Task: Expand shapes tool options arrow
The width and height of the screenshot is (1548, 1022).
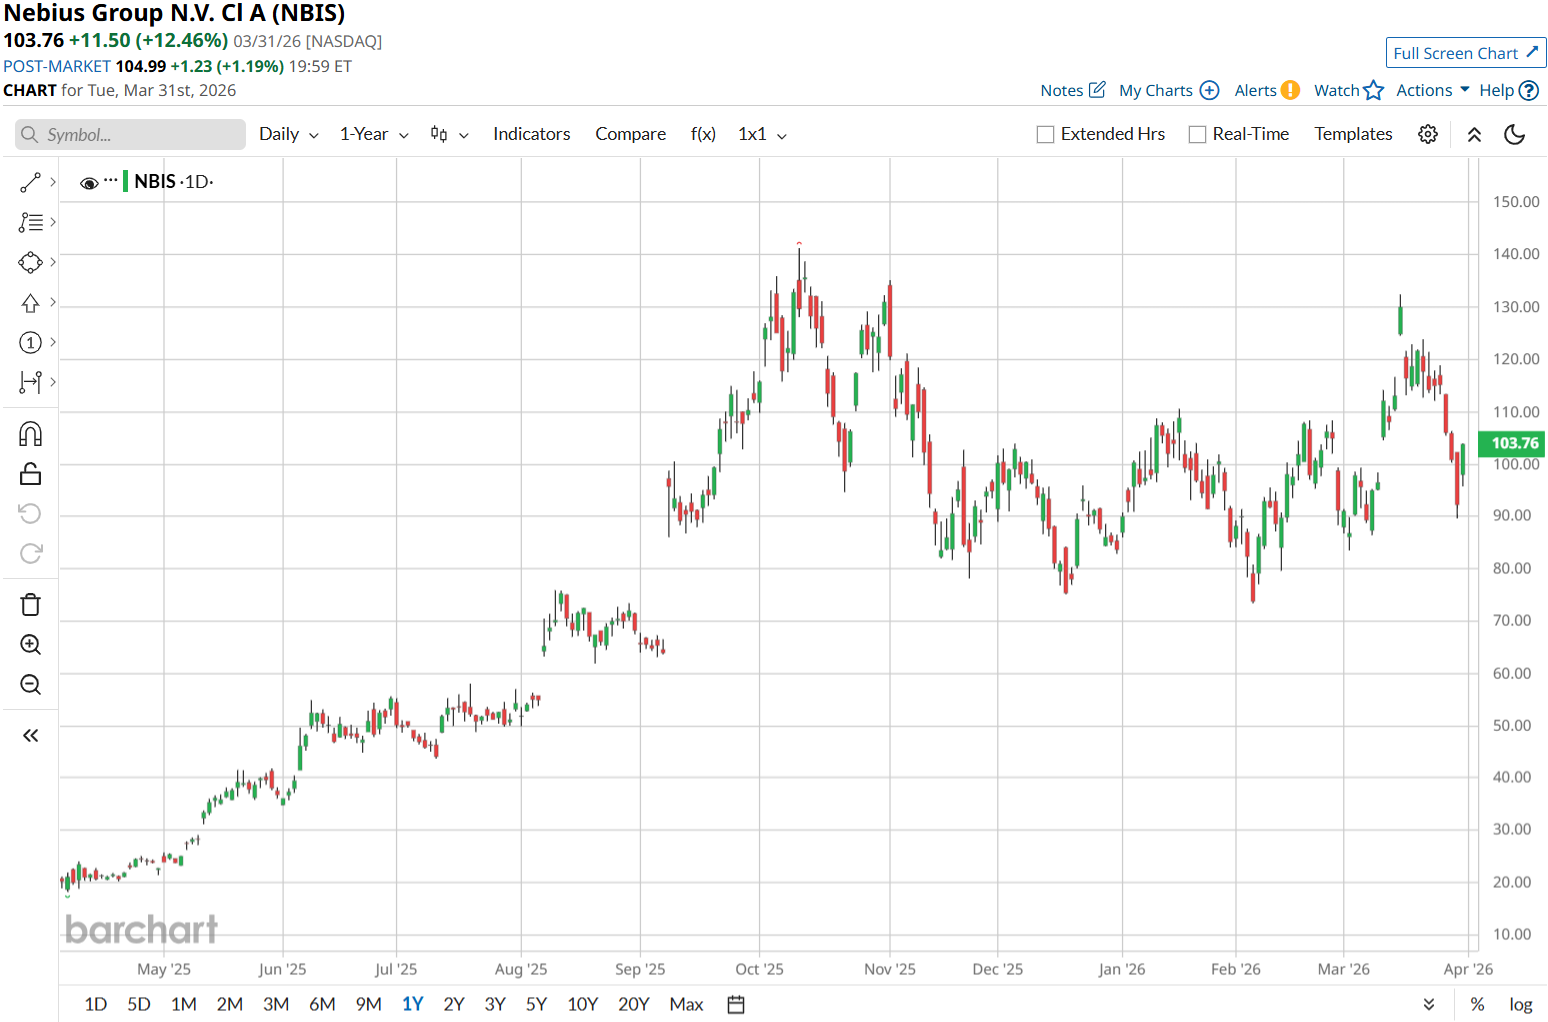Action: (x=52, y=262)
